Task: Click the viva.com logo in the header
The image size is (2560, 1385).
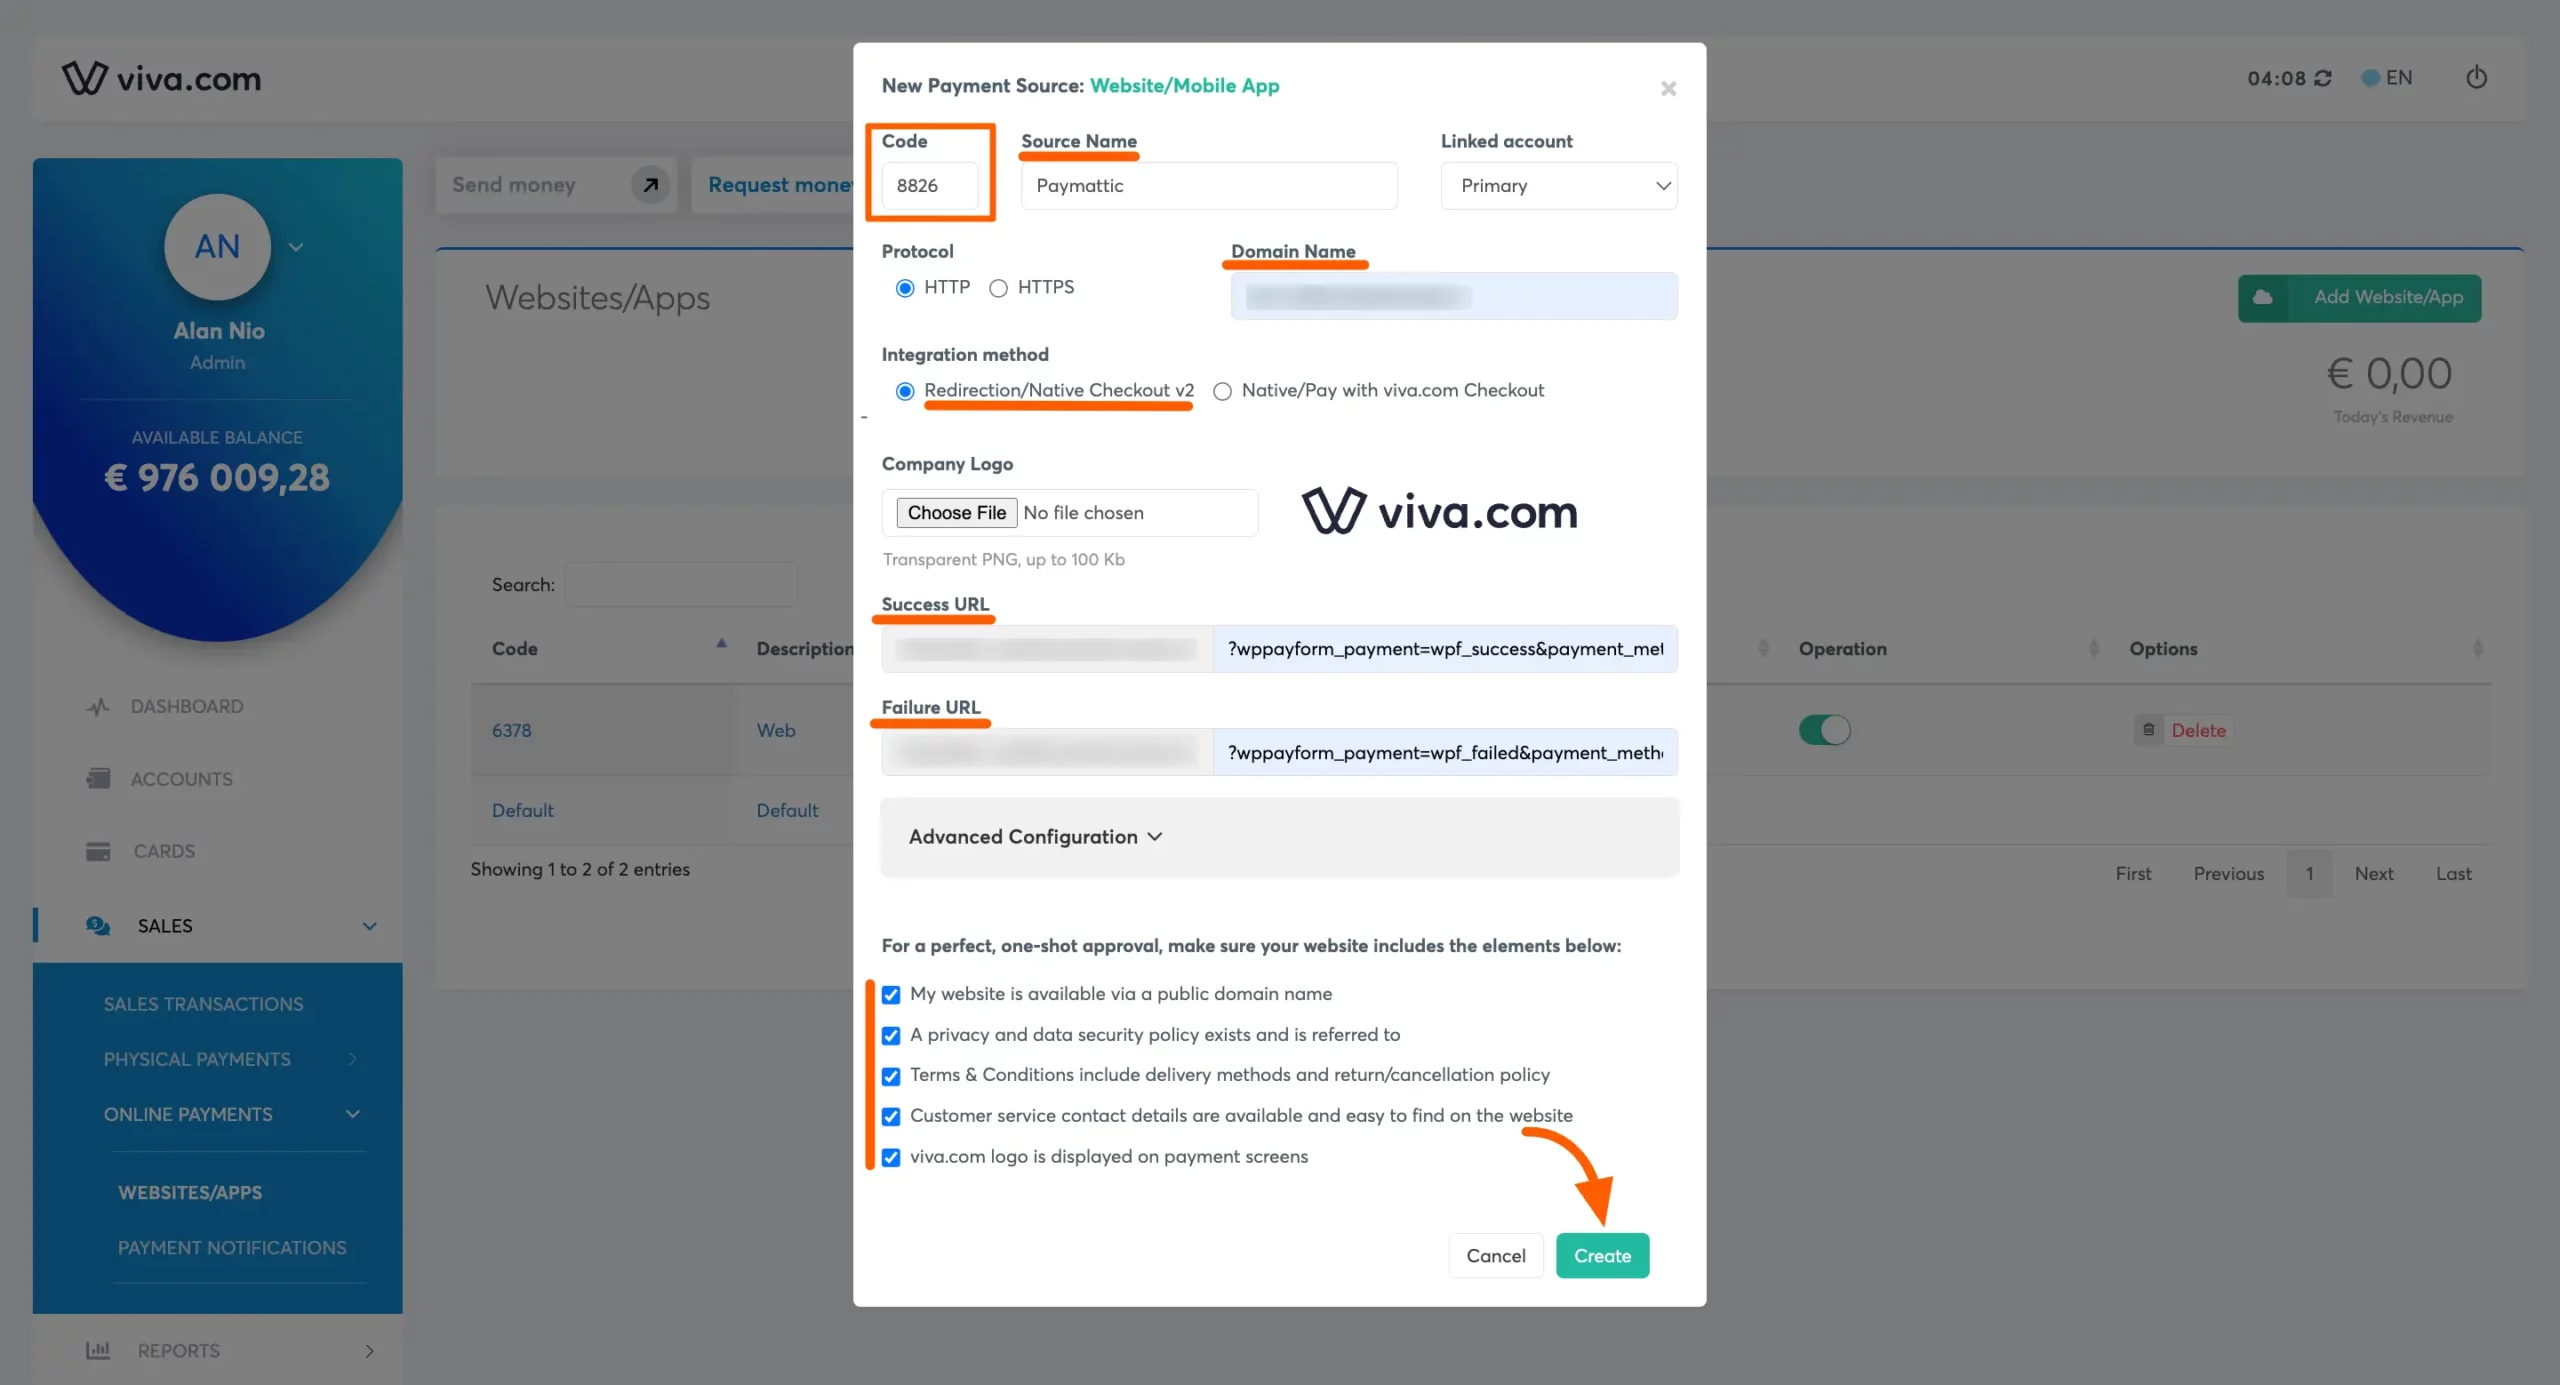Action: (x=161, y=77)
